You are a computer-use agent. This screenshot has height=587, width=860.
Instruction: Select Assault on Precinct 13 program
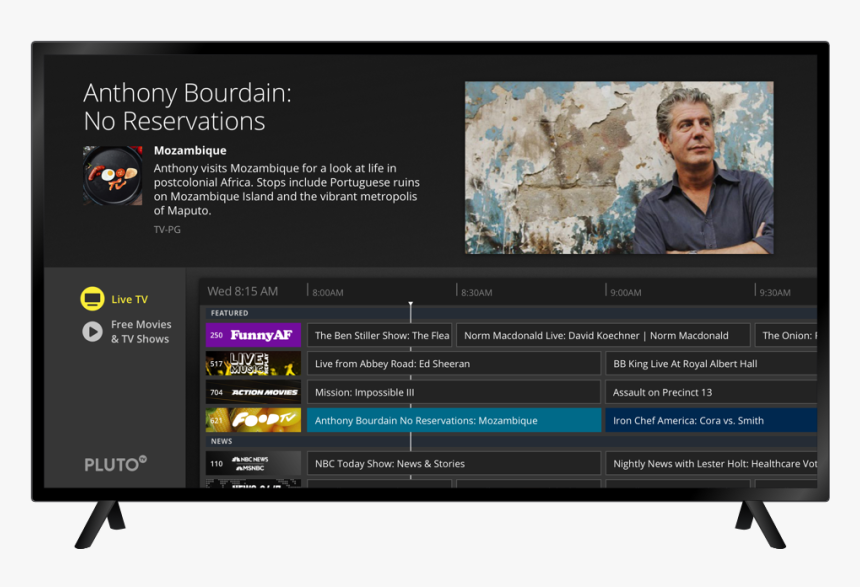pyautogui.click(x=711, y=392)
